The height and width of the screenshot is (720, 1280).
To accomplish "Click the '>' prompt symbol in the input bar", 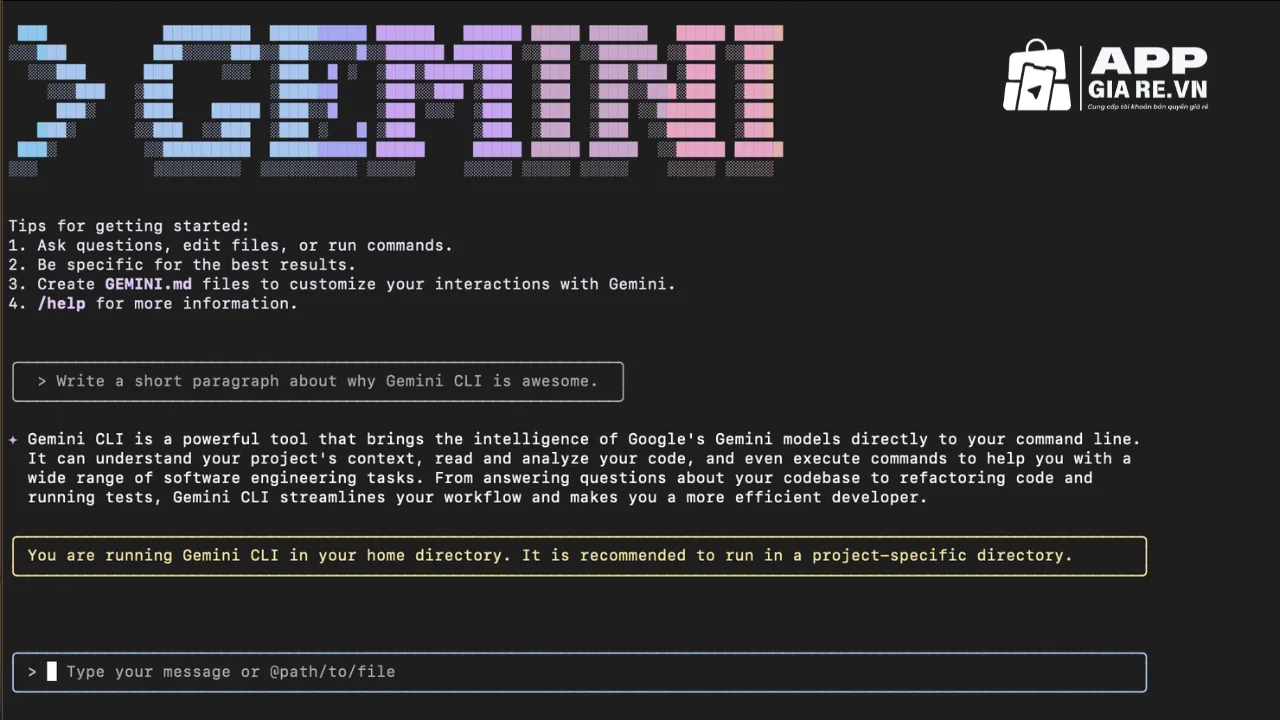I will pos(31,671).
